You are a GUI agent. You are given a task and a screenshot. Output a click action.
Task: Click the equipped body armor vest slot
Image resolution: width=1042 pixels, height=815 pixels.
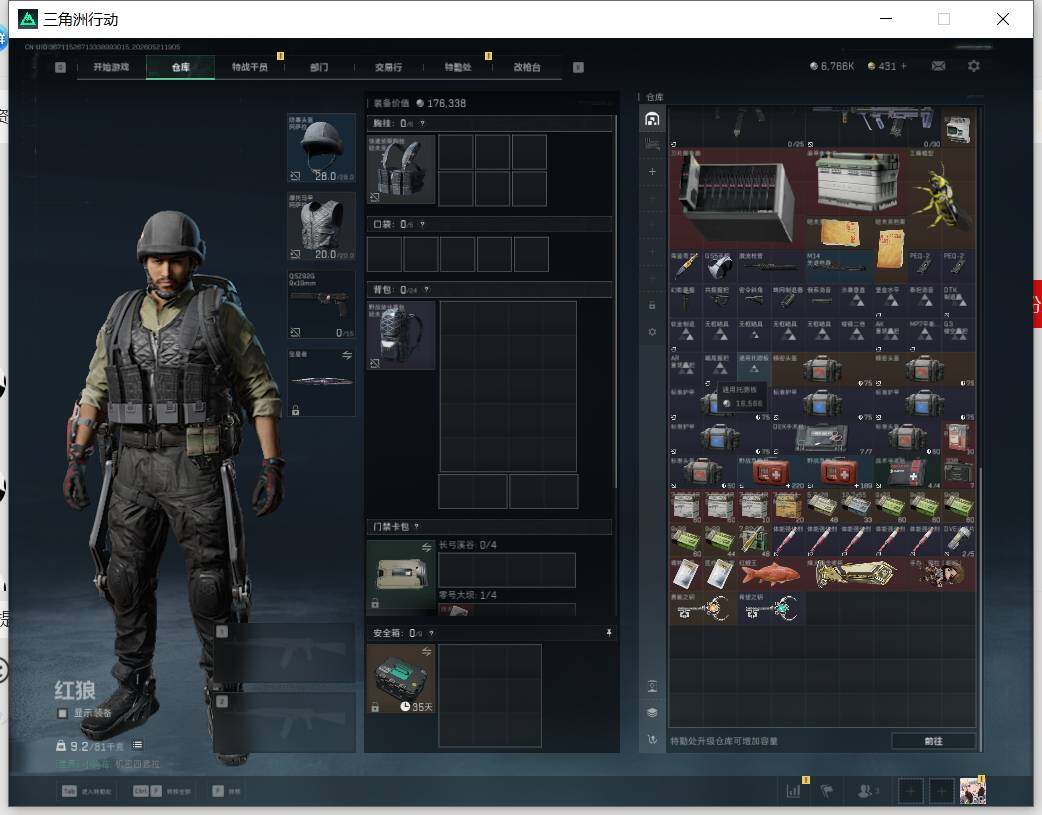(321, 227)
